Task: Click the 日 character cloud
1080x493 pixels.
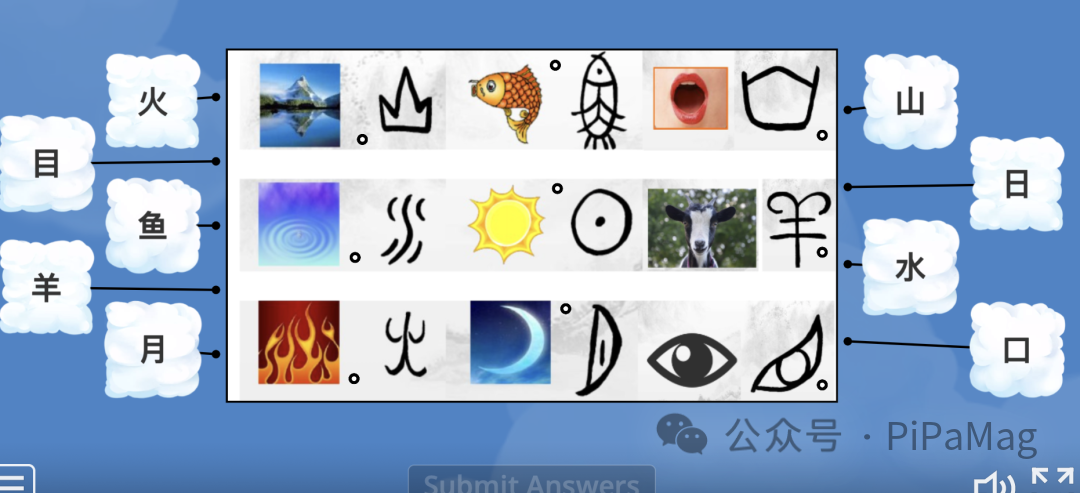Action: pyautogui.click(x=1017, y=185)
